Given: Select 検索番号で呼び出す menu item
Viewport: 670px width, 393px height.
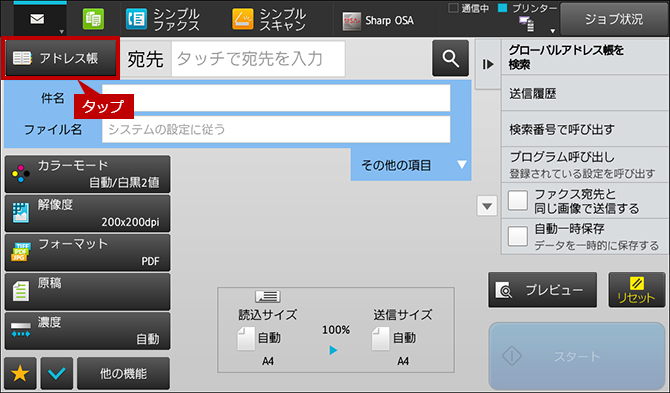Looking at the screenshot, I should [585, 129].
